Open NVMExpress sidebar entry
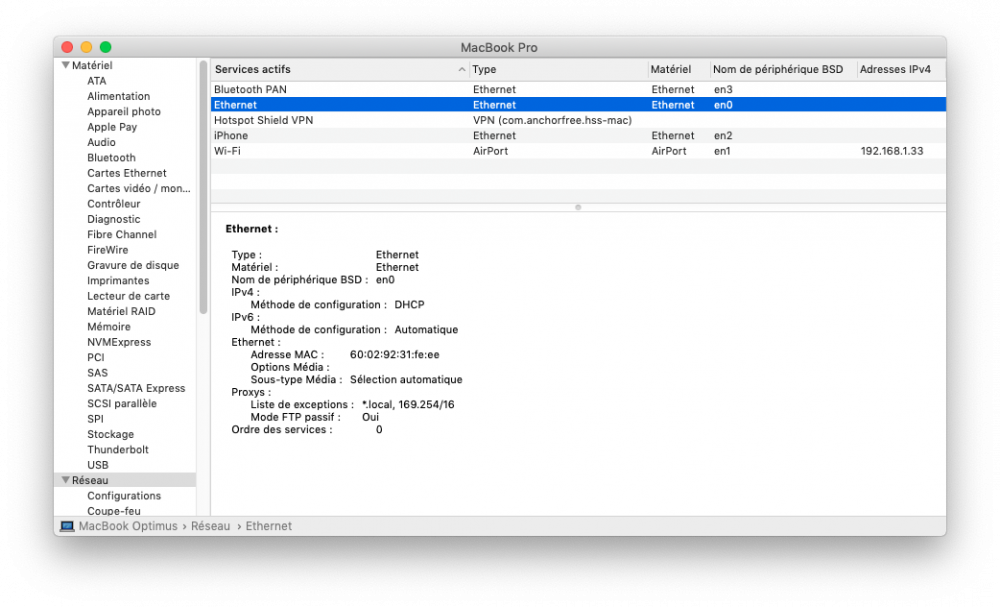 click(119, 342)
